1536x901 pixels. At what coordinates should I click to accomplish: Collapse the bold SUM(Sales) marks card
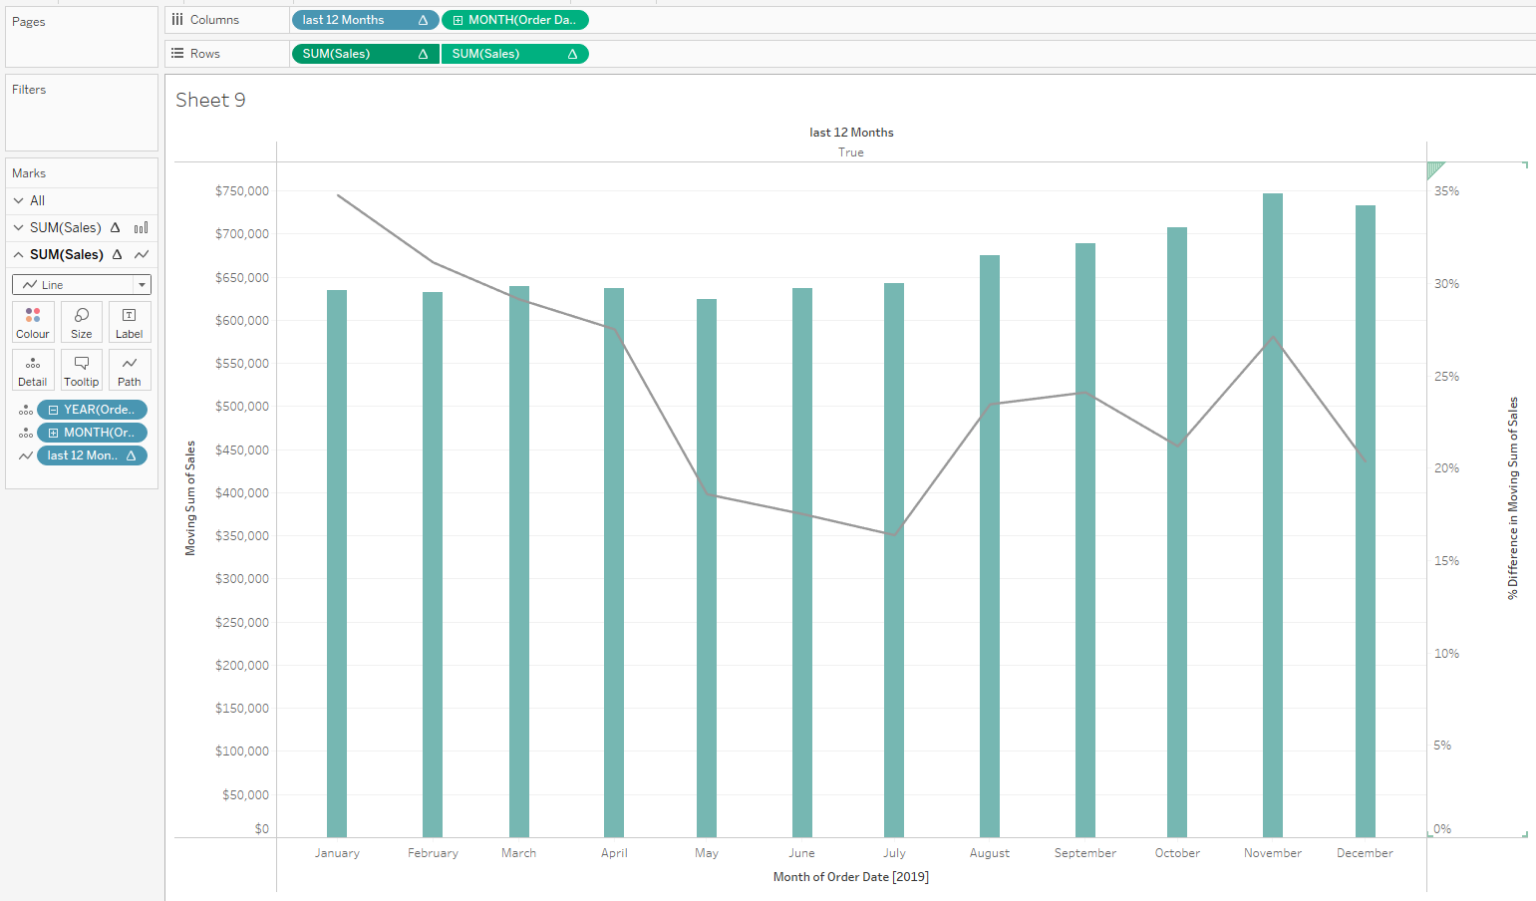click(x=17, y=254)
